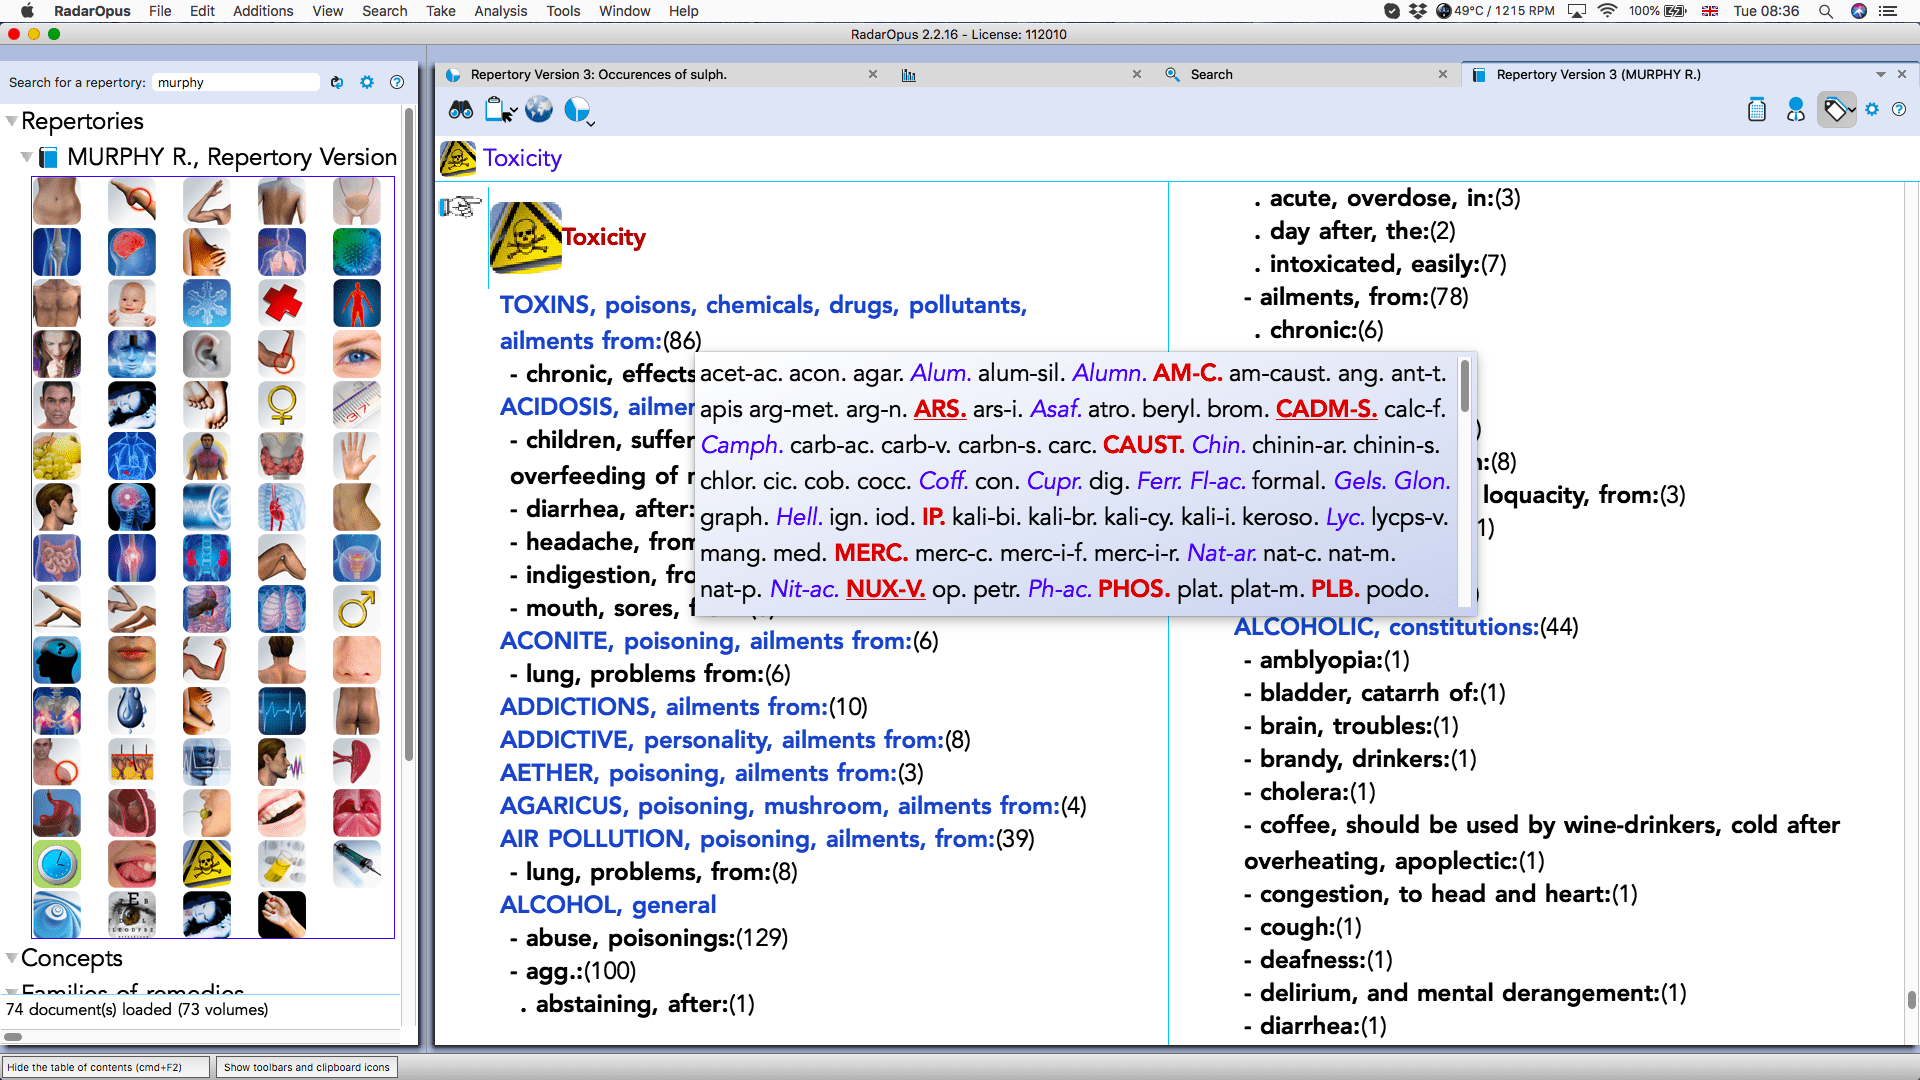Open ACONITE, poisoning rubric
This screenshot has height=1080, width=1920.
pos(705,640)
